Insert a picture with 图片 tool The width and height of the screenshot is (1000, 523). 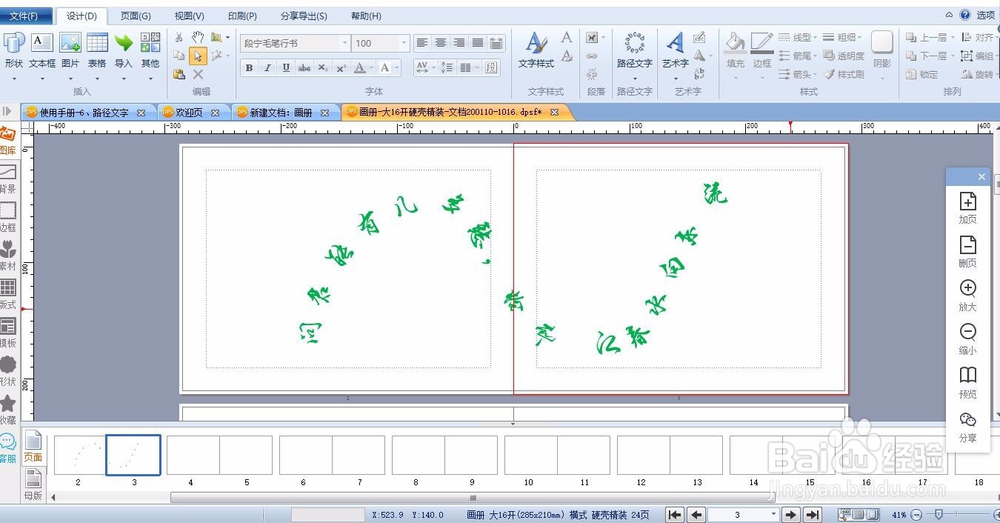pos(70,50)
